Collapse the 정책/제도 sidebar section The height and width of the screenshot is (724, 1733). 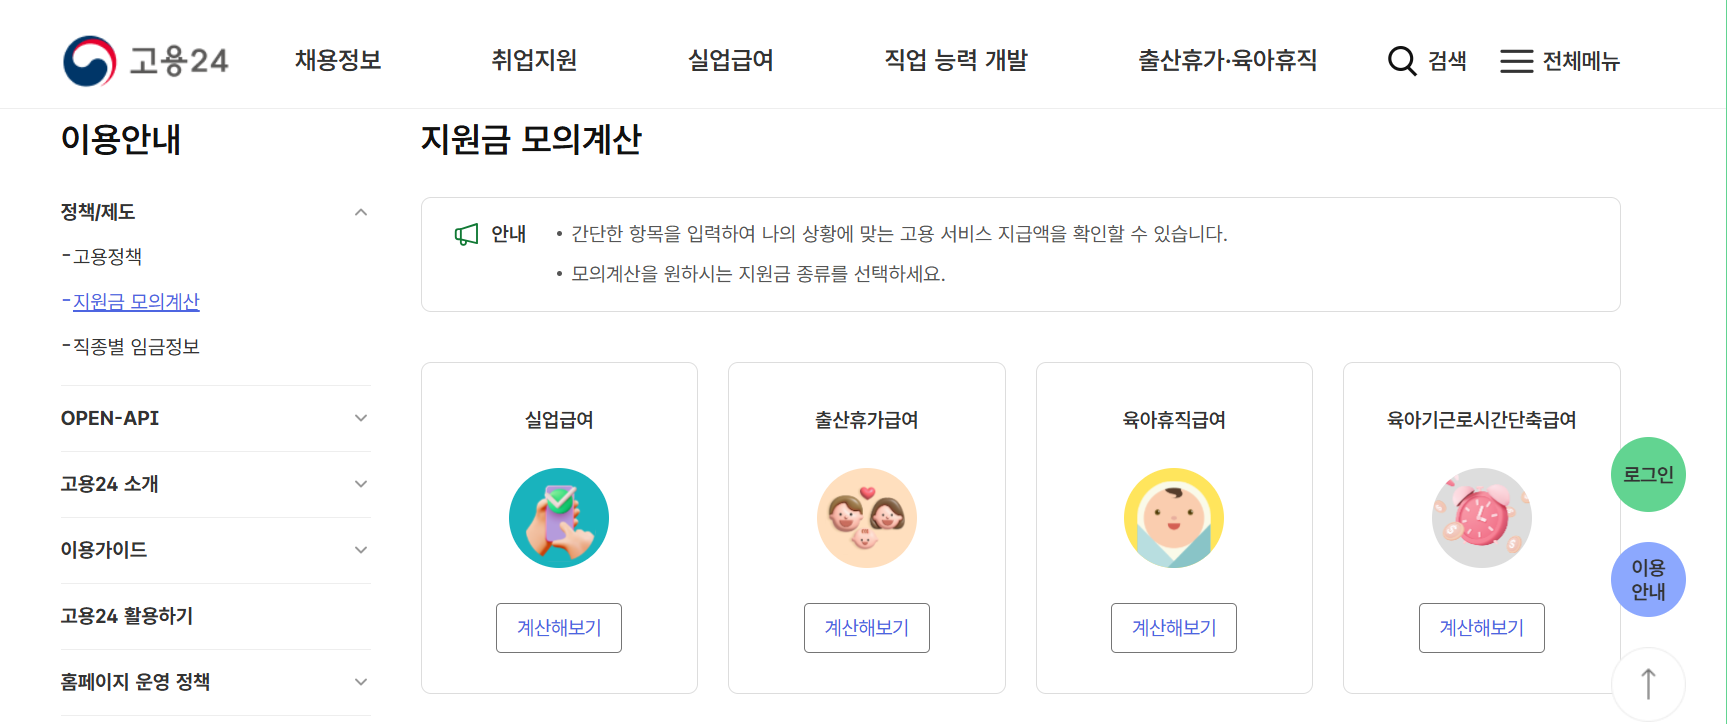tap(361, 211)
